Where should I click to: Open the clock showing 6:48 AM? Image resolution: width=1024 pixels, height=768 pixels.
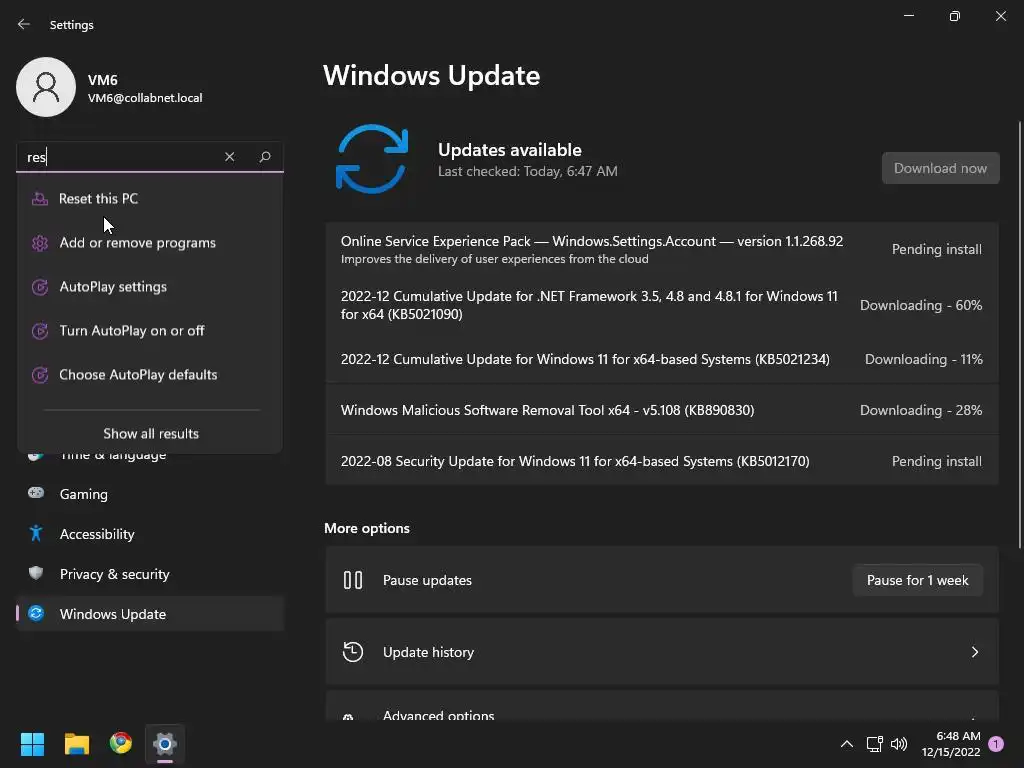(951, 744)
